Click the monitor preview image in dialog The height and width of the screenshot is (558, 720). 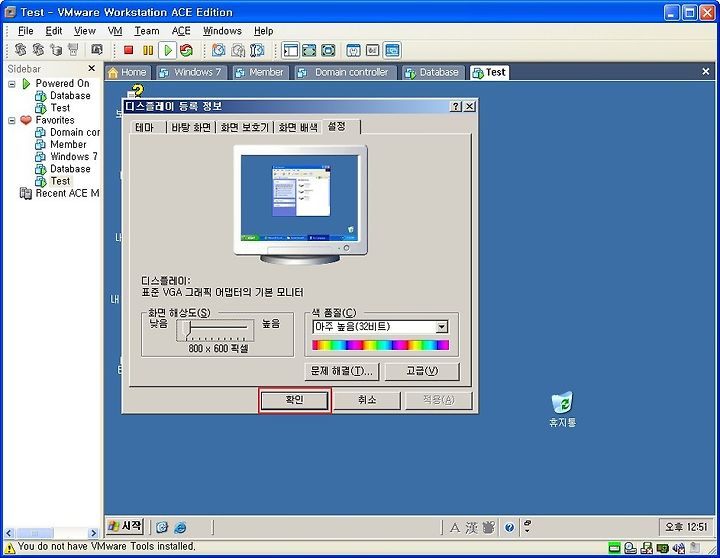[x=300, y=205]
